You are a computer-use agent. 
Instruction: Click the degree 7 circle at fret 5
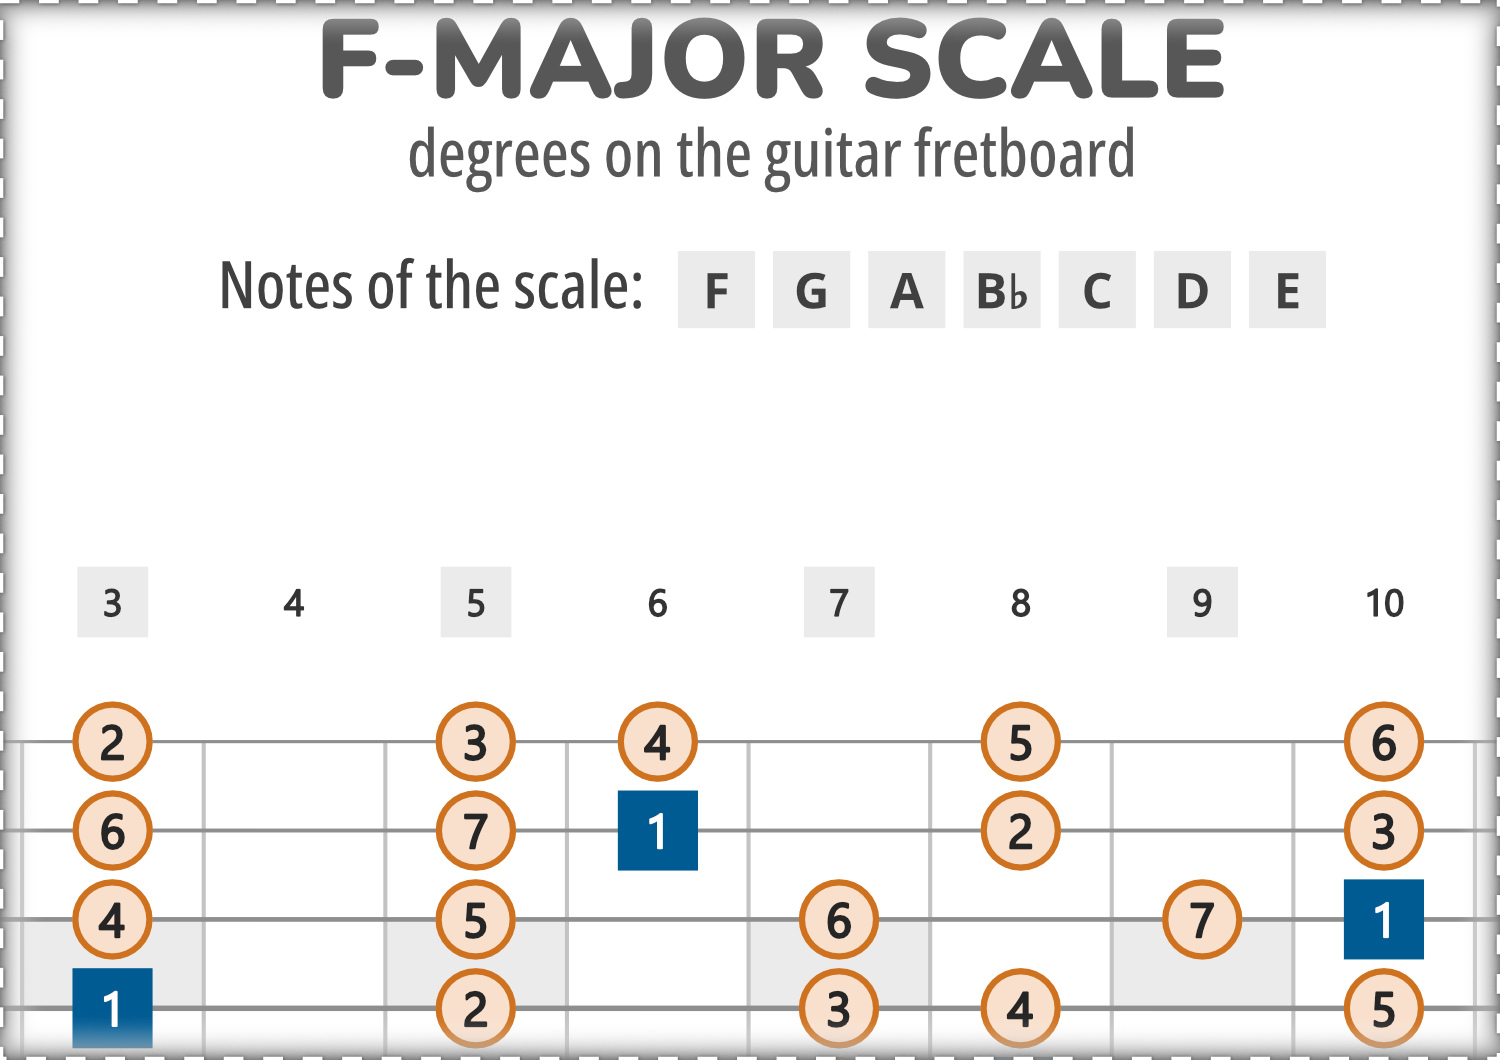476,830
